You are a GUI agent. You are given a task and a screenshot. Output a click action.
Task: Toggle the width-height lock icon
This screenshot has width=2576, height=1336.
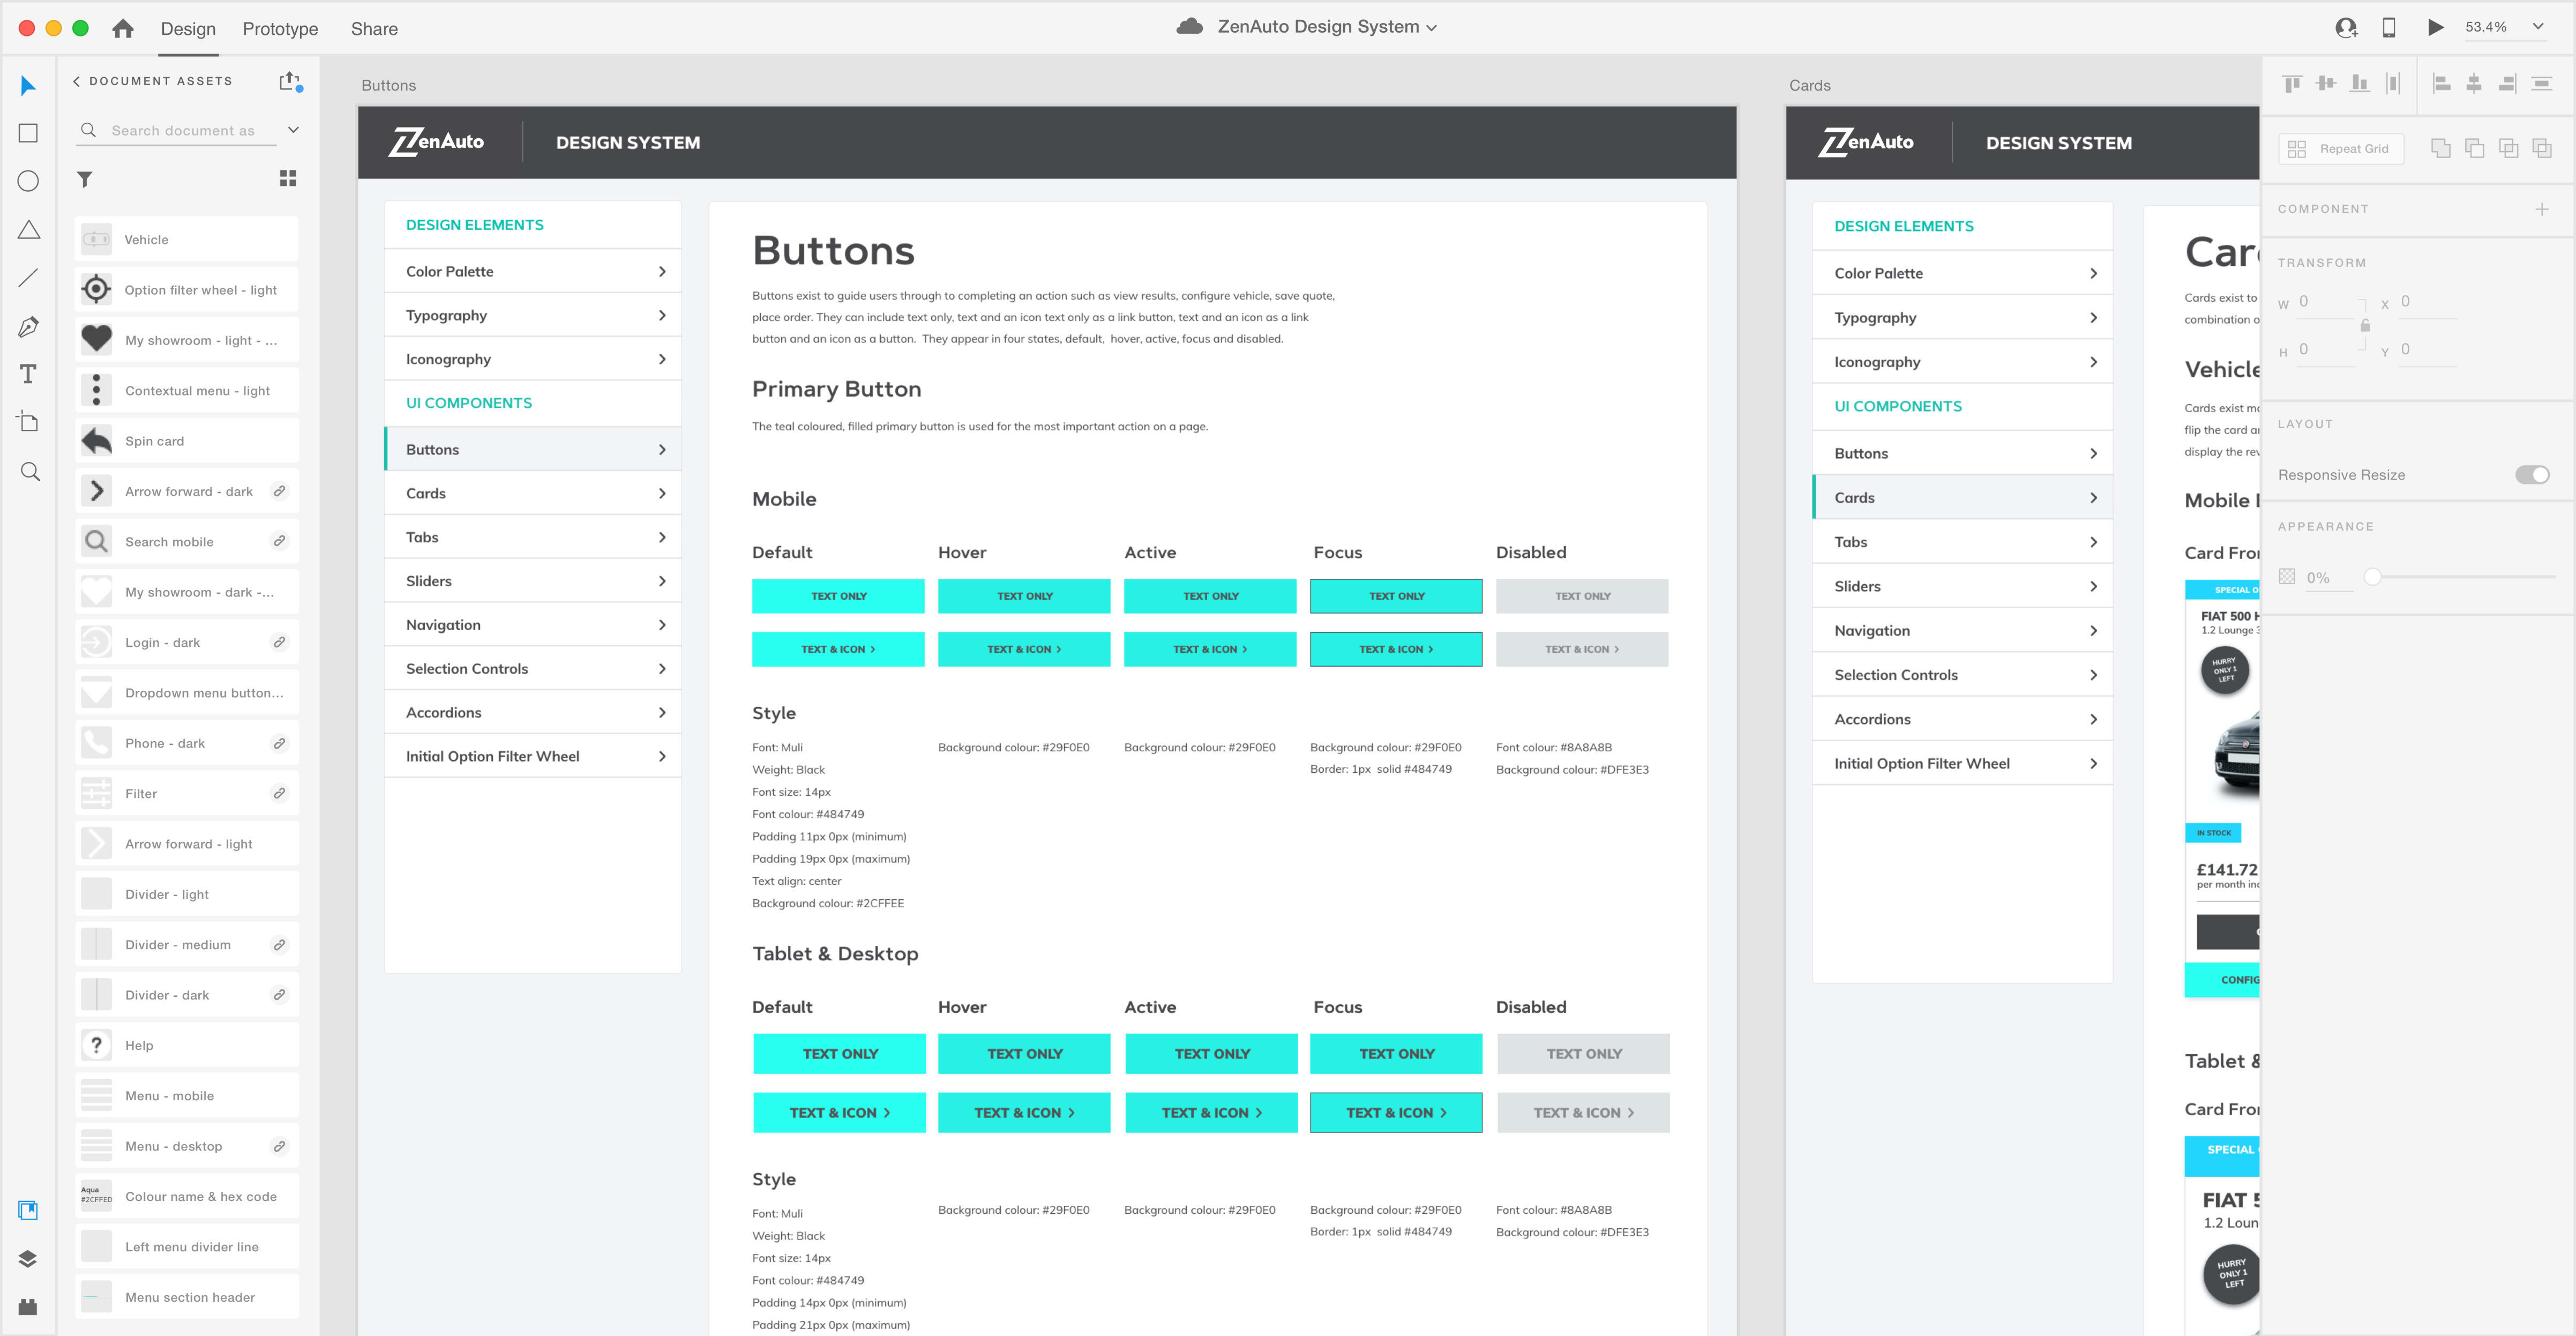pos(2365,325)
